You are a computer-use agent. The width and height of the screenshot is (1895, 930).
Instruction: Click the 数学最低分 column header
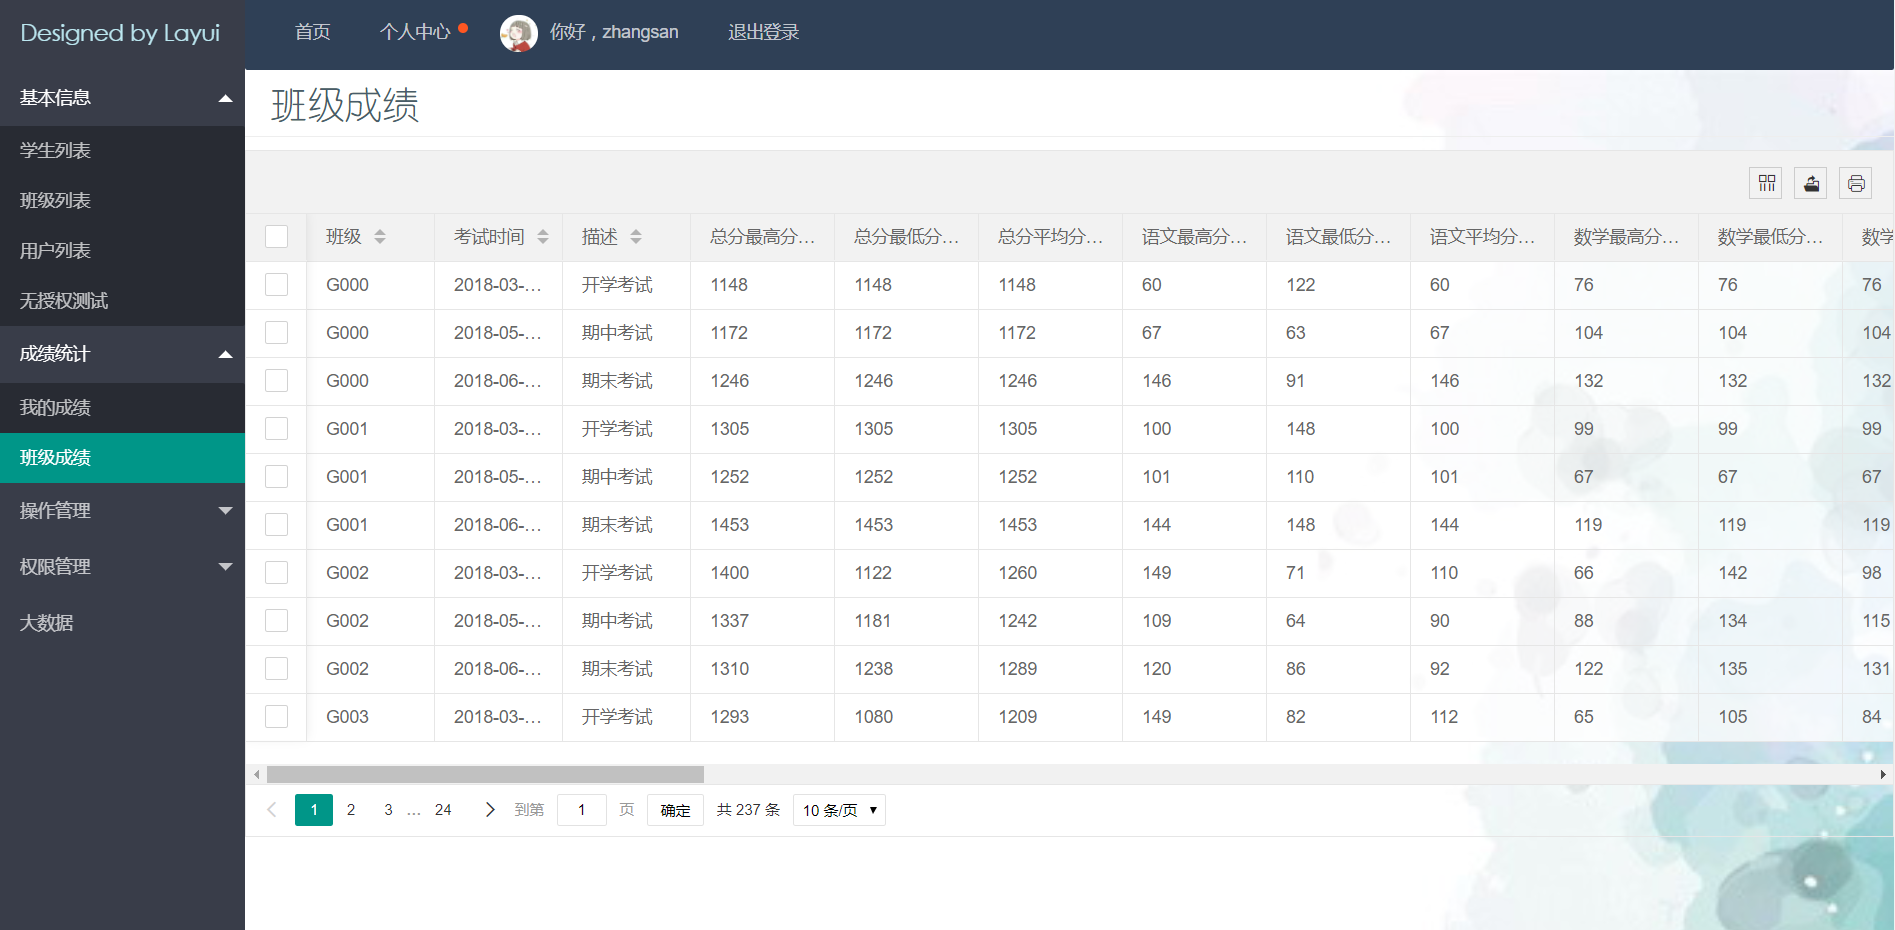coord(1770,237)
